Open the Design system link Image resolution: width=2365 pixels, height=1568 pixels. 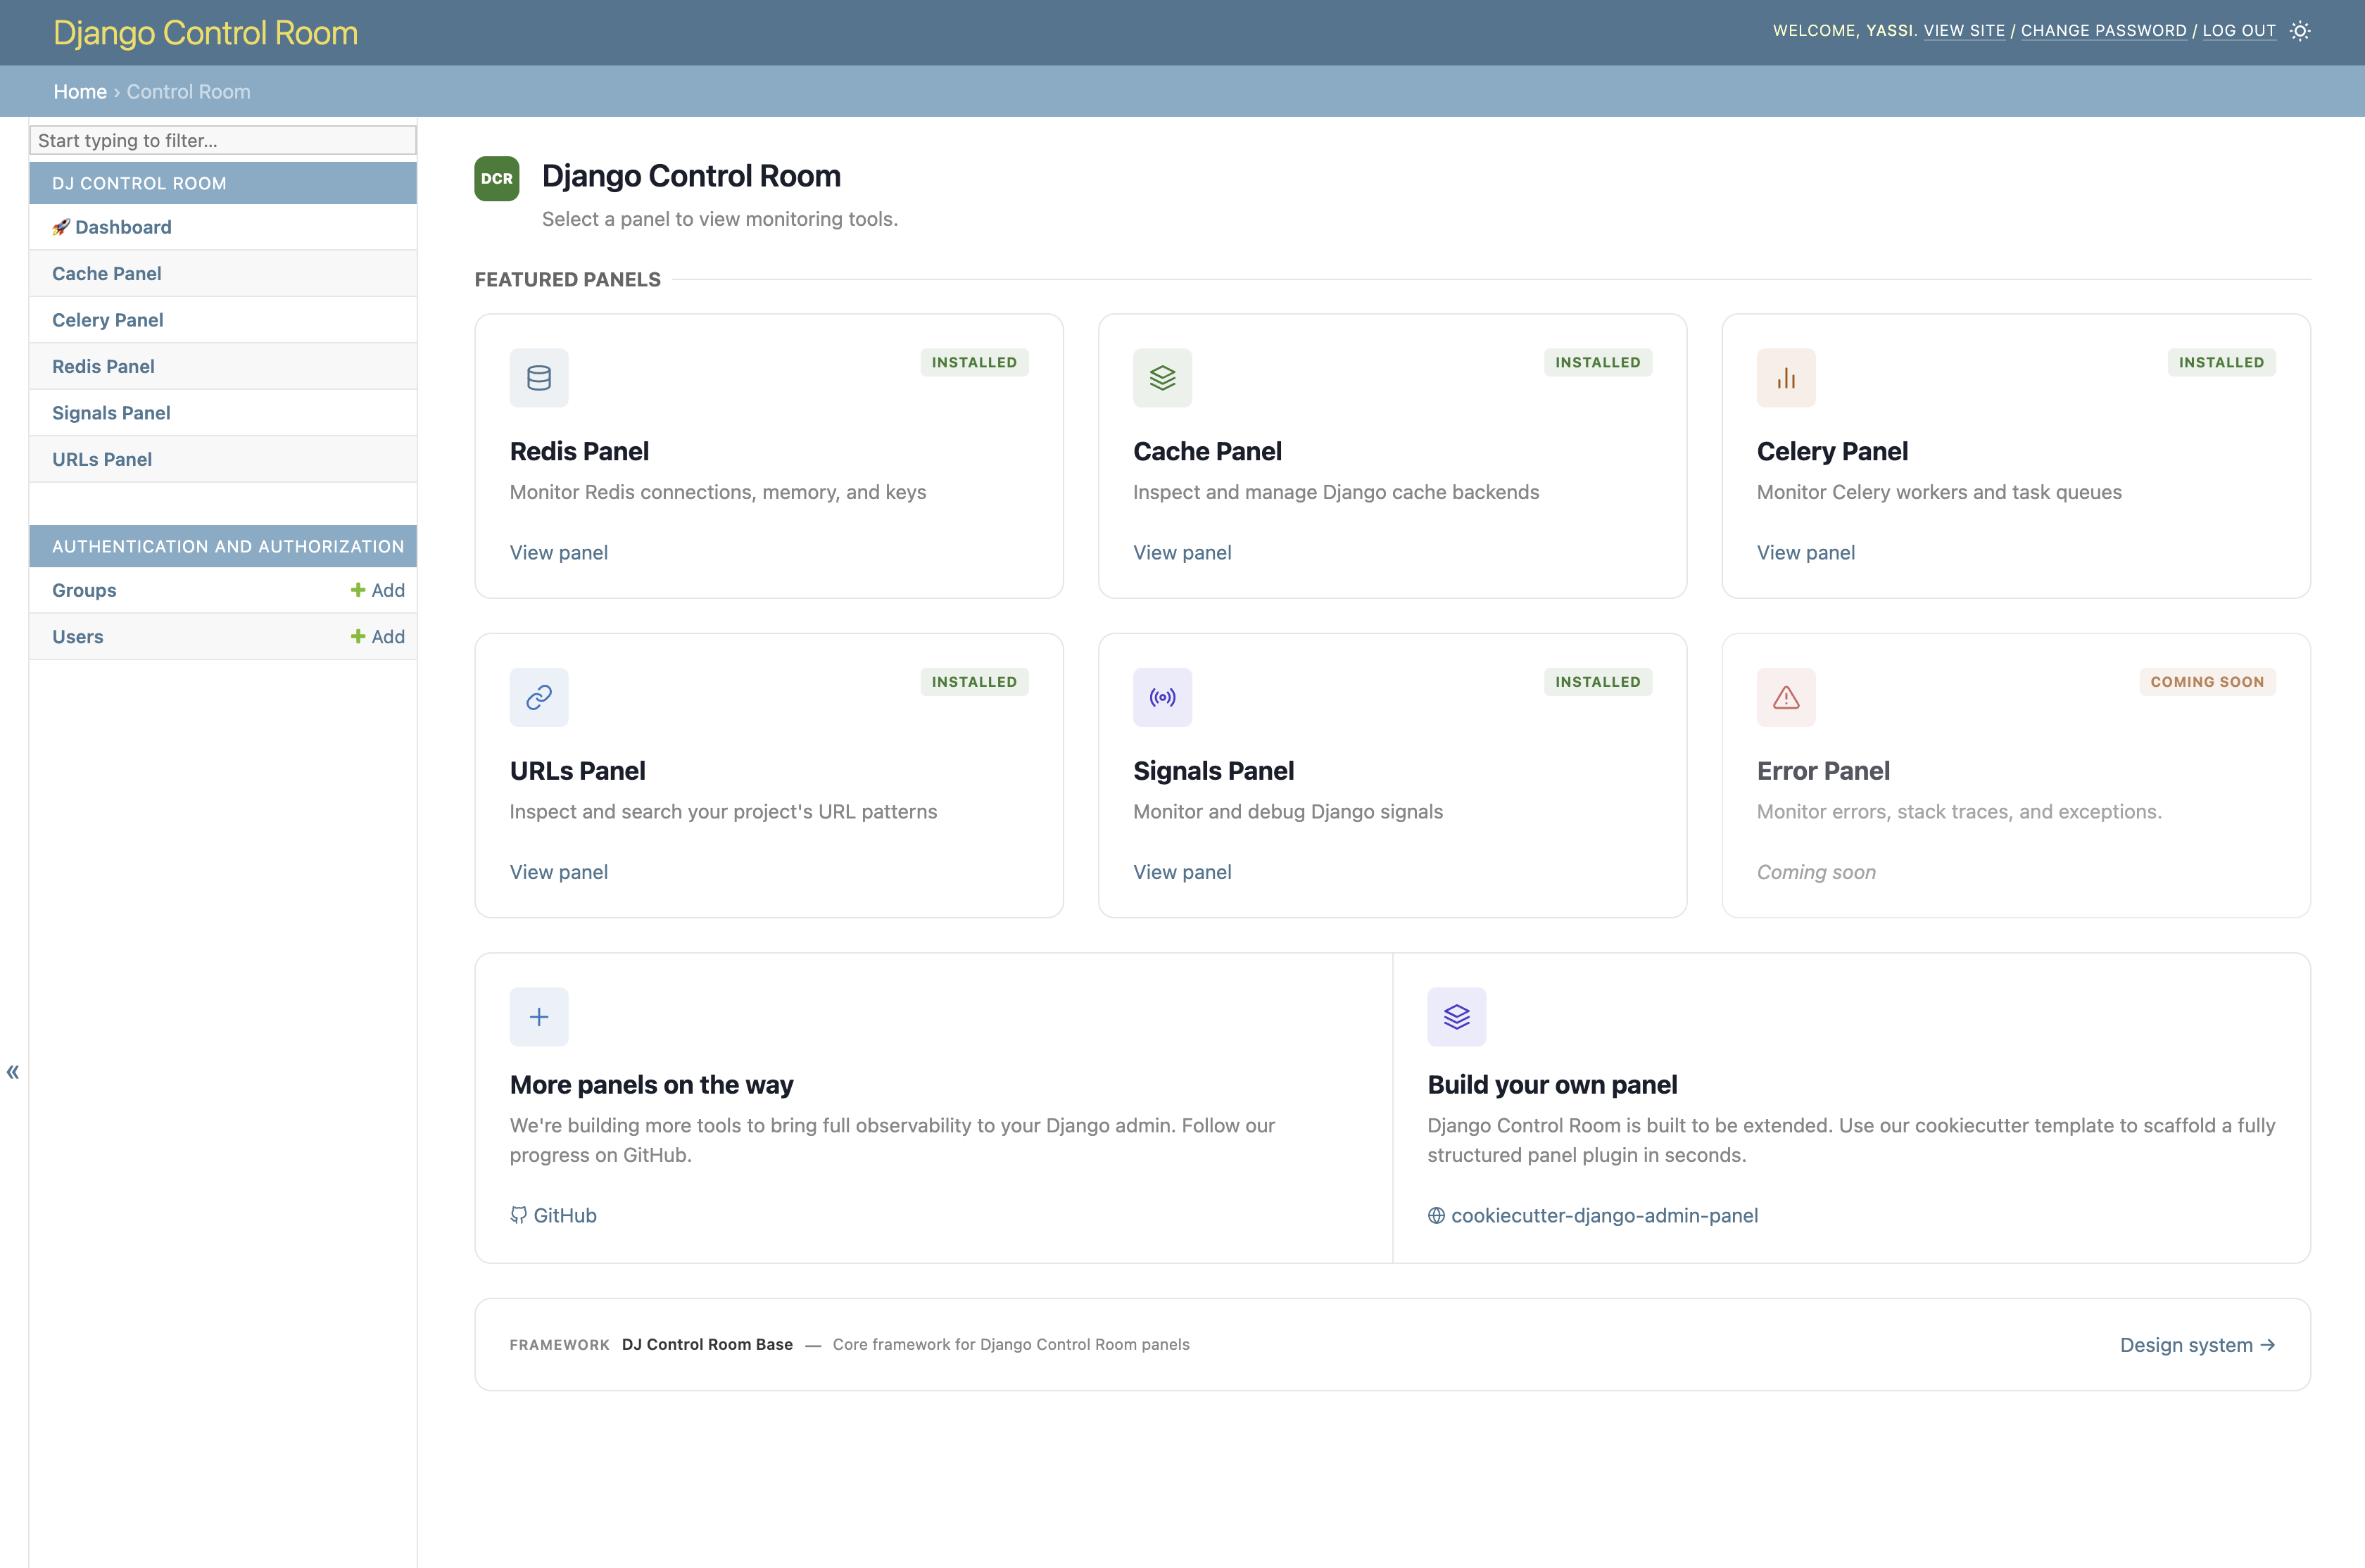tap(2197, 1345)
